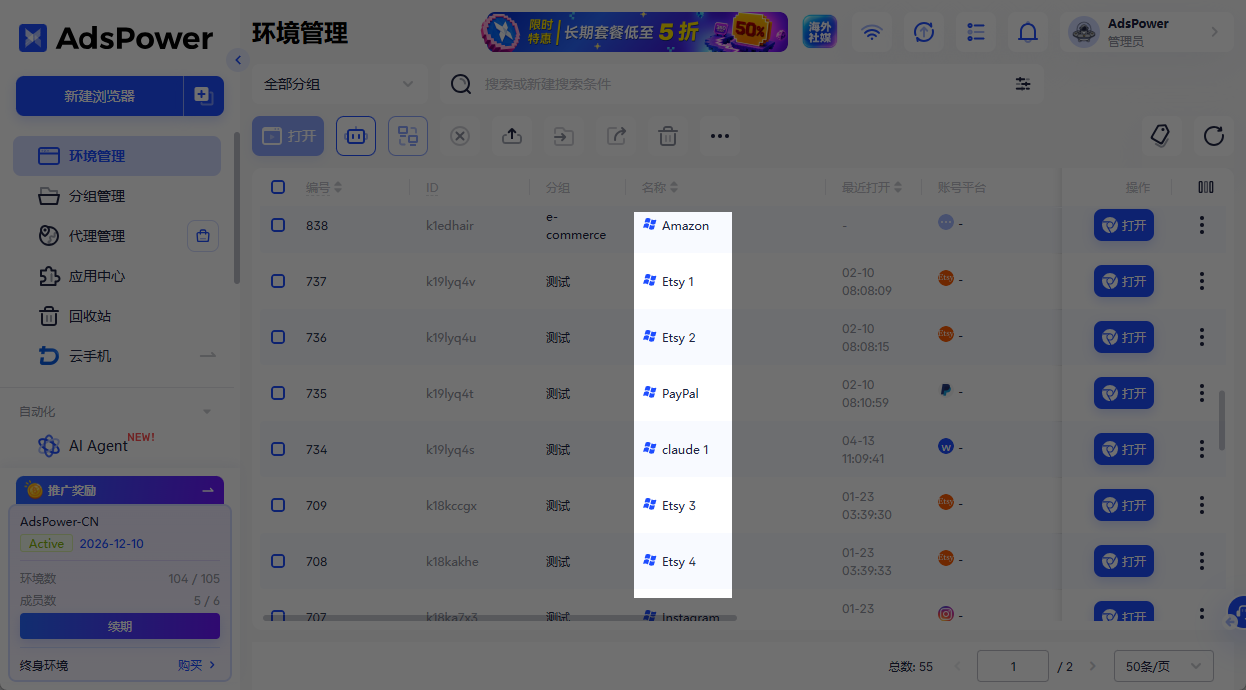This screenshot has height=690, width=1246.
Task: Check the checkbox for row 734
Action: (278, 449)
